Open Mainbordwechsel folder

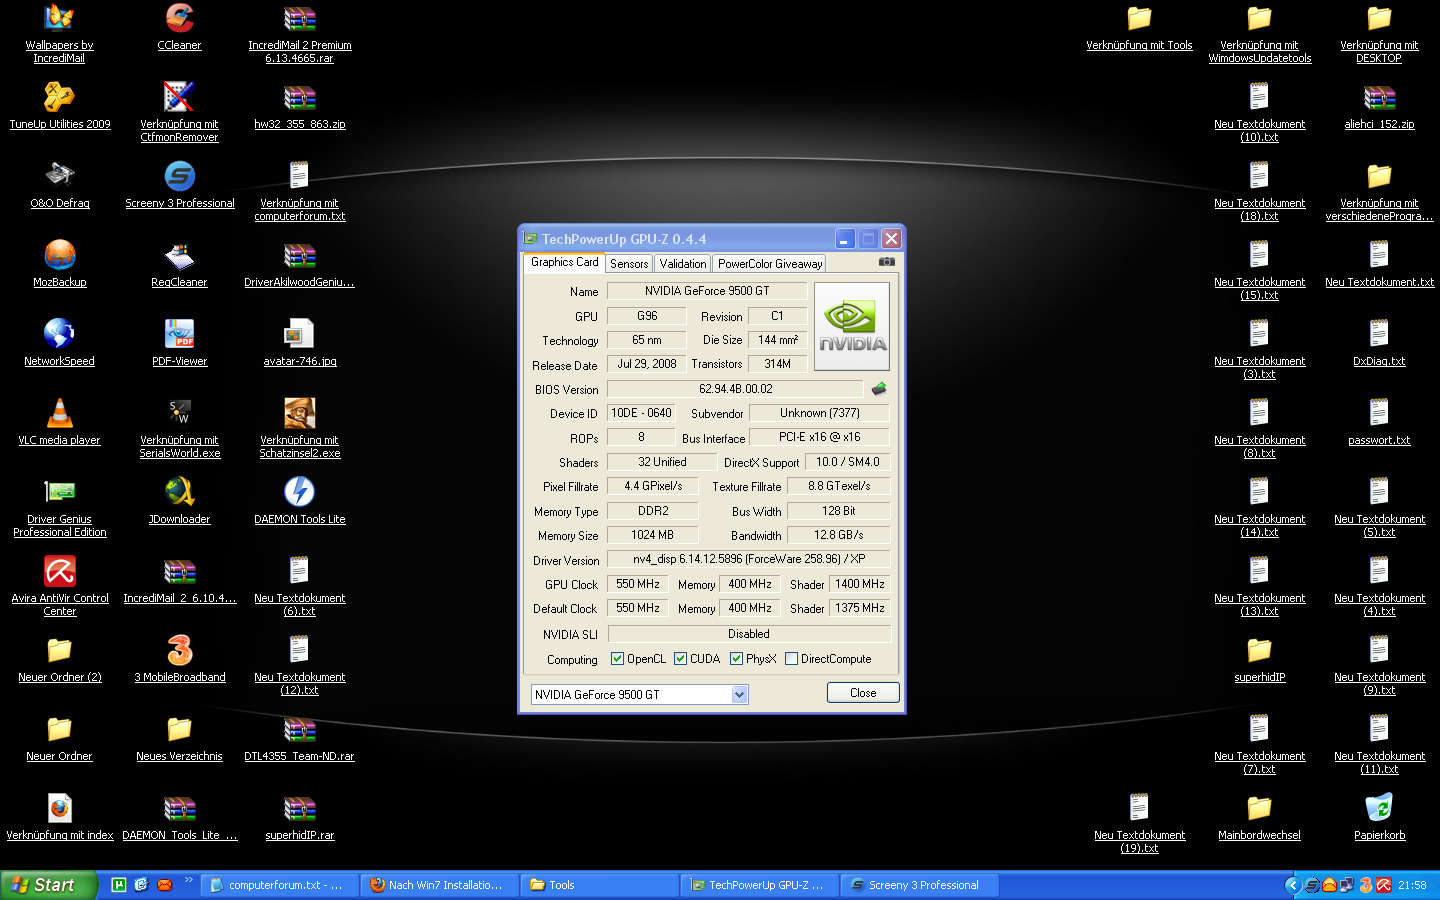pos(1259,817)
